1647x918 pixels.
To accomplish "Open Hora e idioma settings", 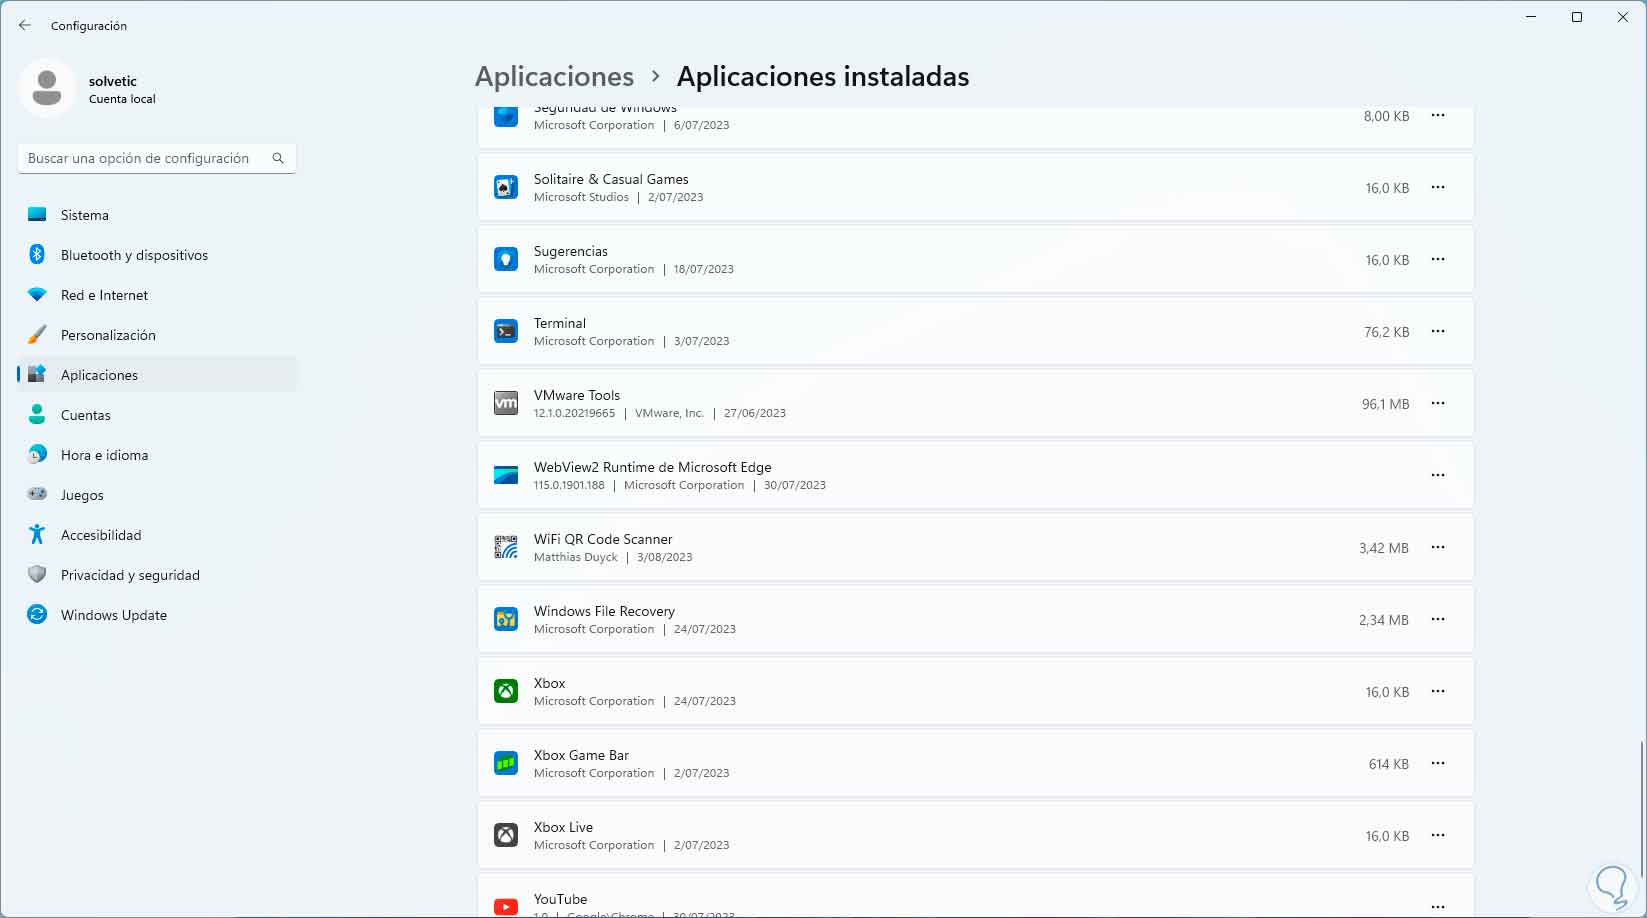I will (157, 455).
